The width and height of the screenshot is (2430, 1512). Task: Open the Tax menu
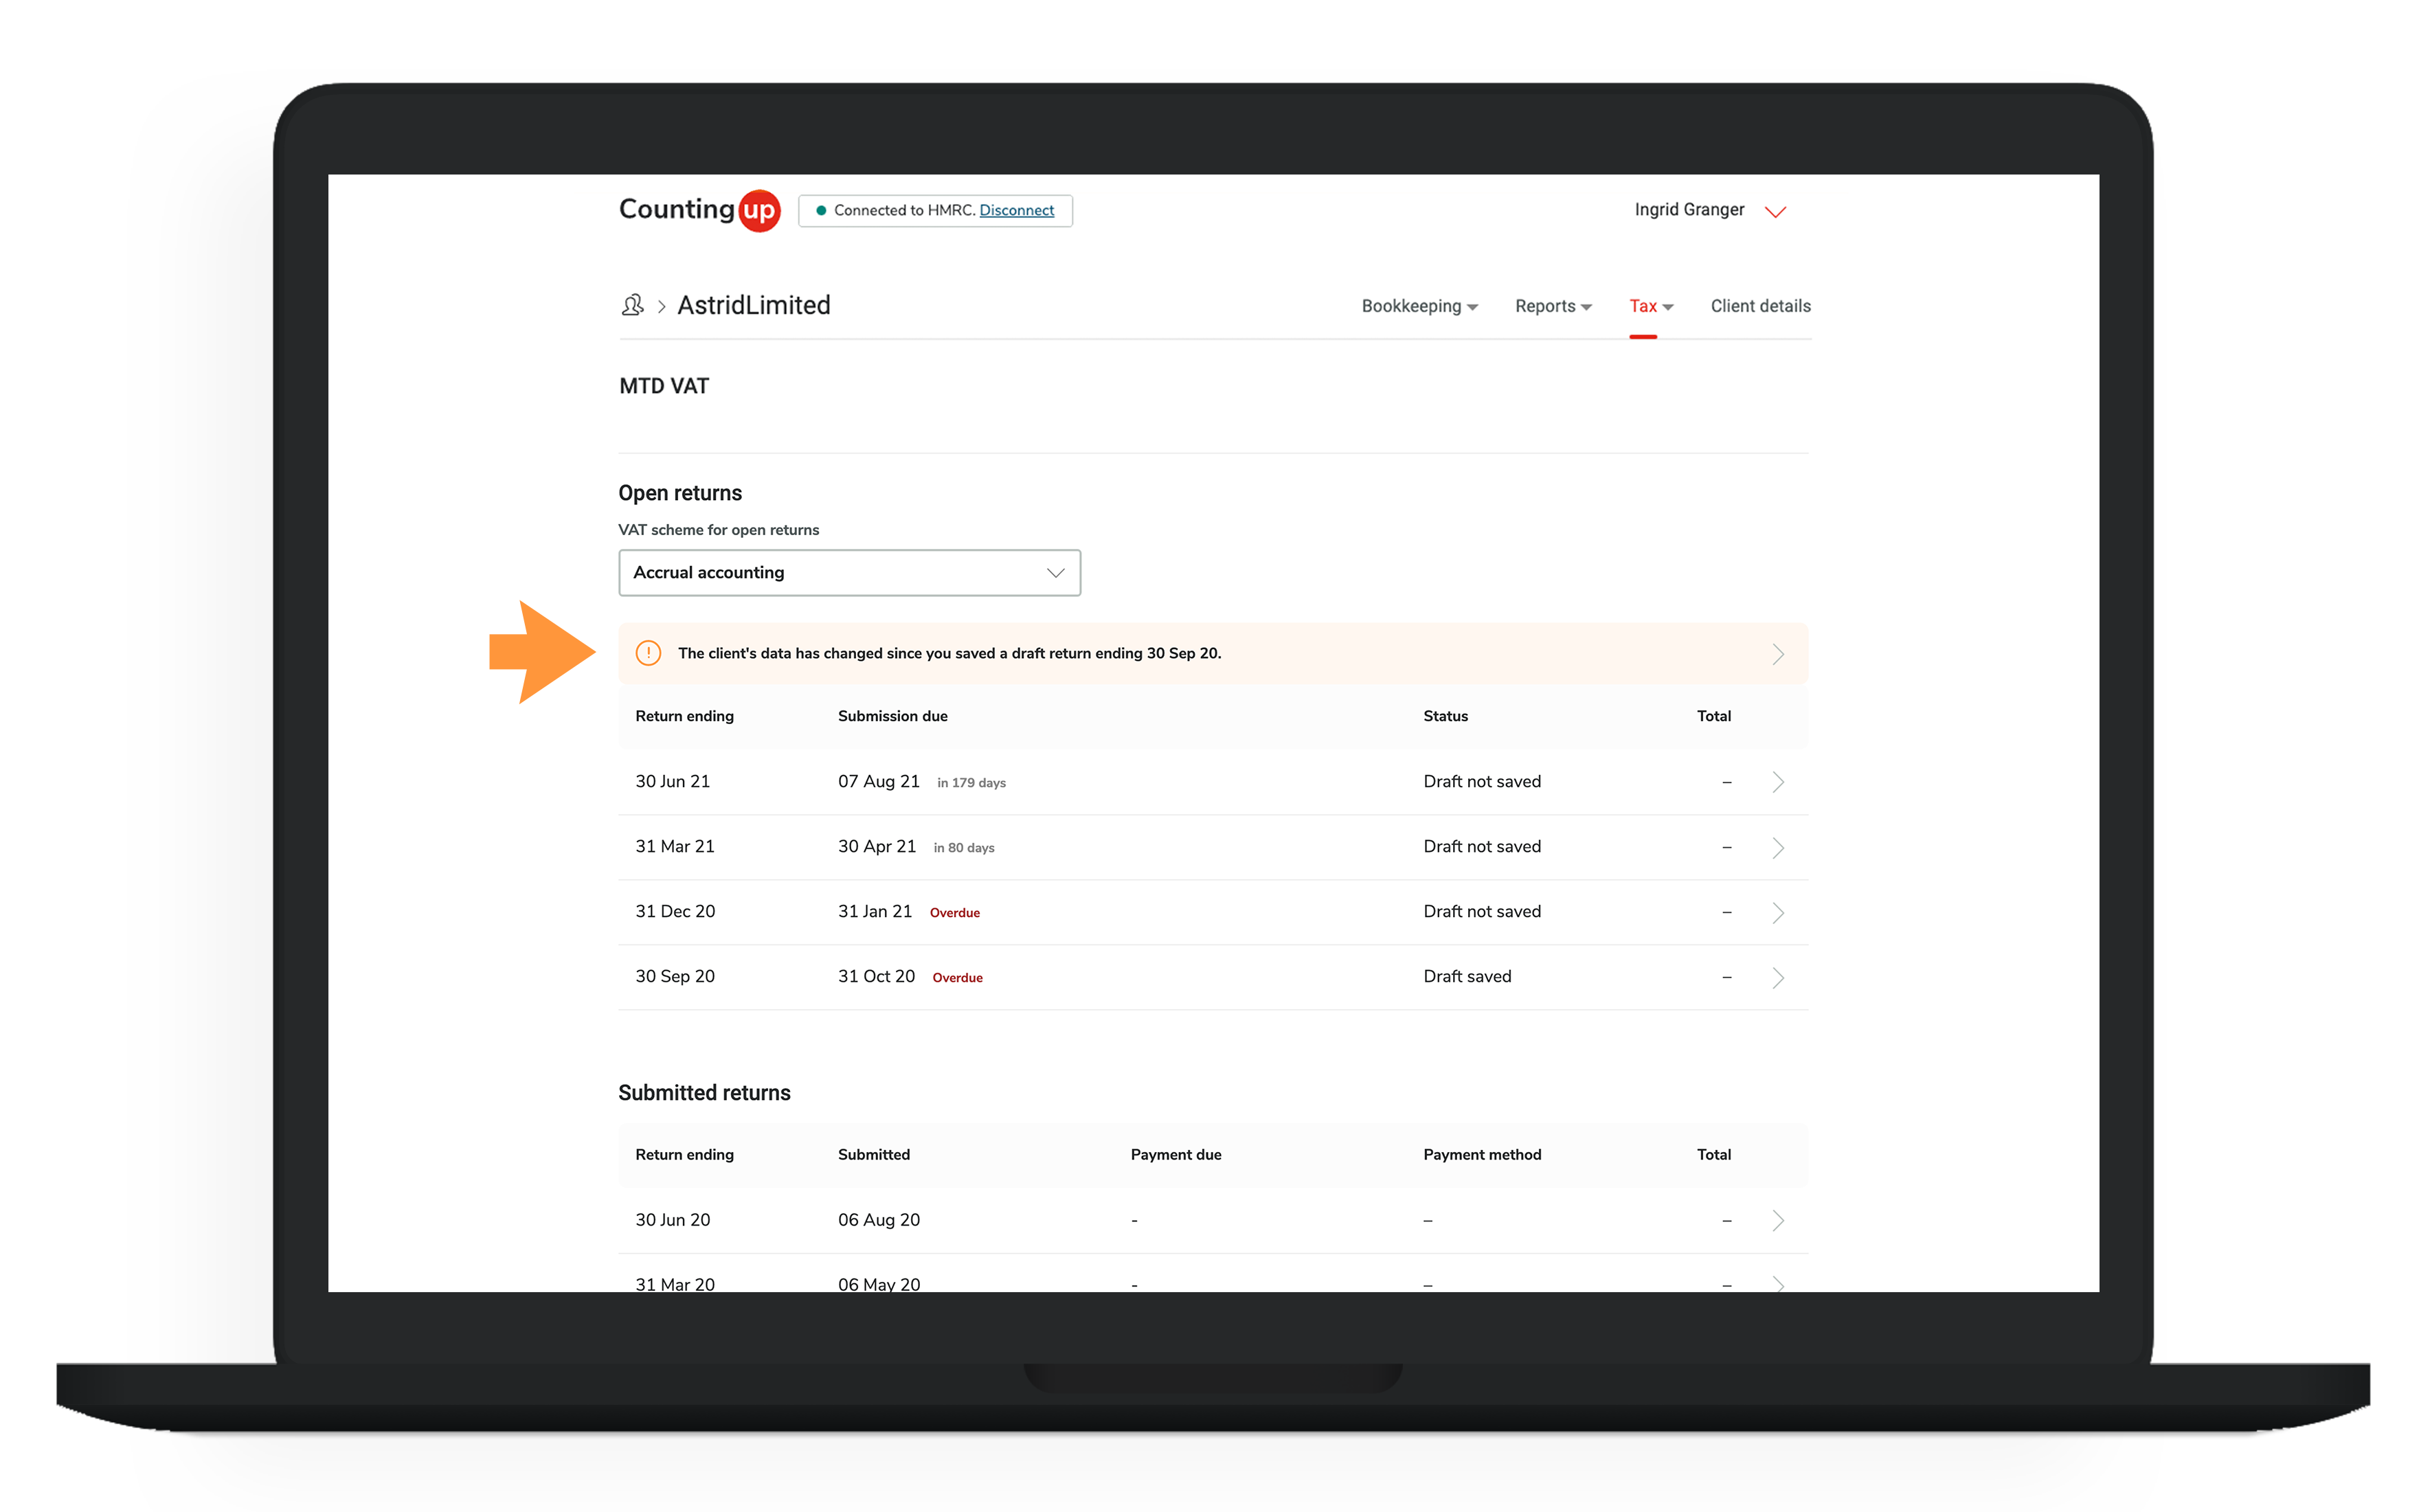tap(1651, 306)
